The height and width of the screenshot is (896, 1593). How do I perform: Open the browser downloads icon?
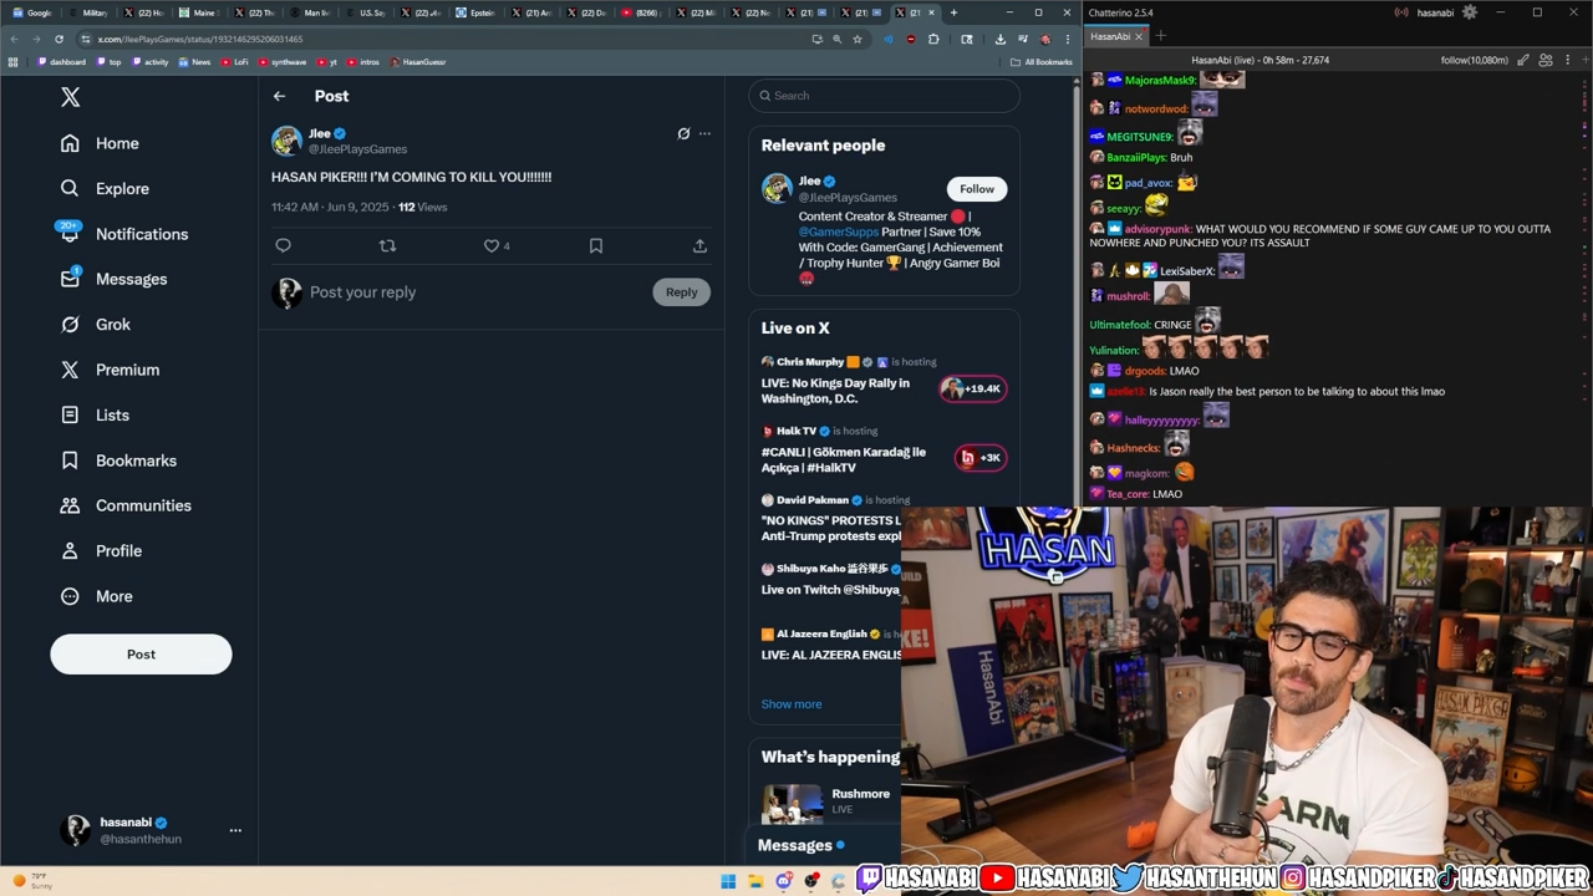click(1000, 39)
